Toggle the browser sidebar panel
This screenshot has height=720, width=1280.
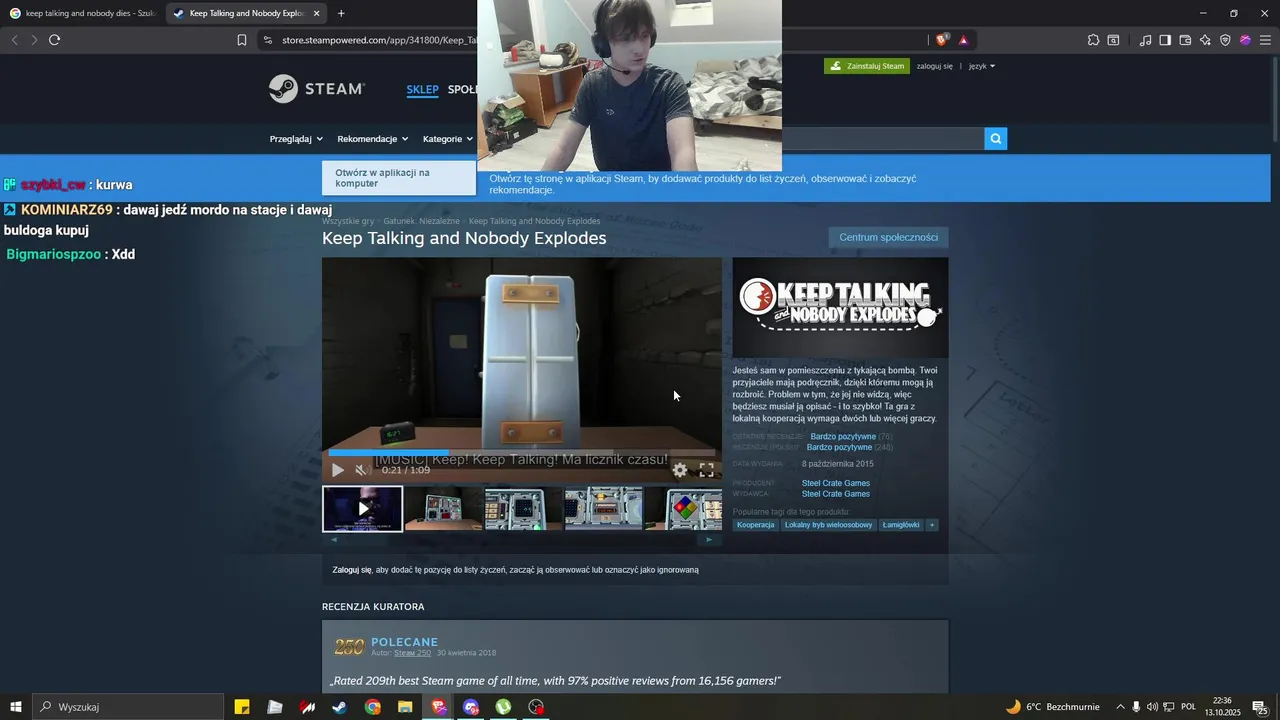point(1165,40)
